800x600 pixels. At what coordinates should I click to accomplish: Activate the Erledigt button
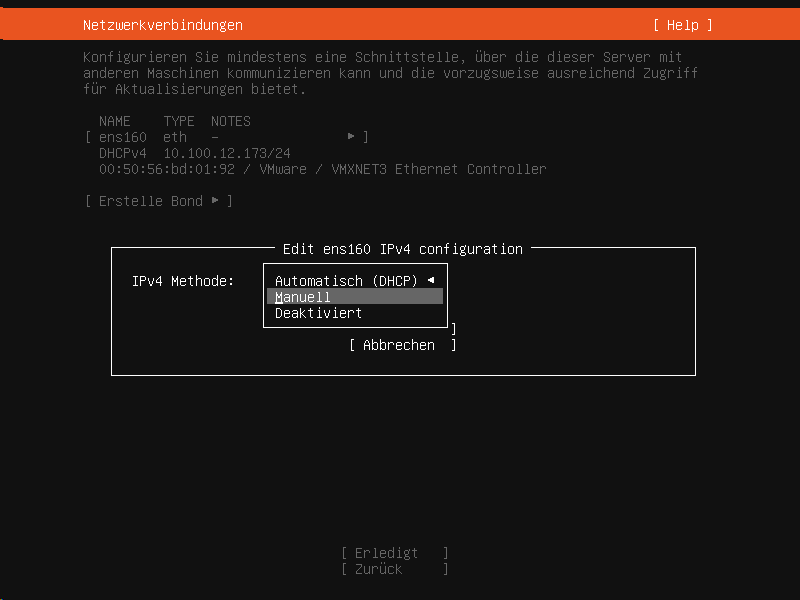pos(394,553)
